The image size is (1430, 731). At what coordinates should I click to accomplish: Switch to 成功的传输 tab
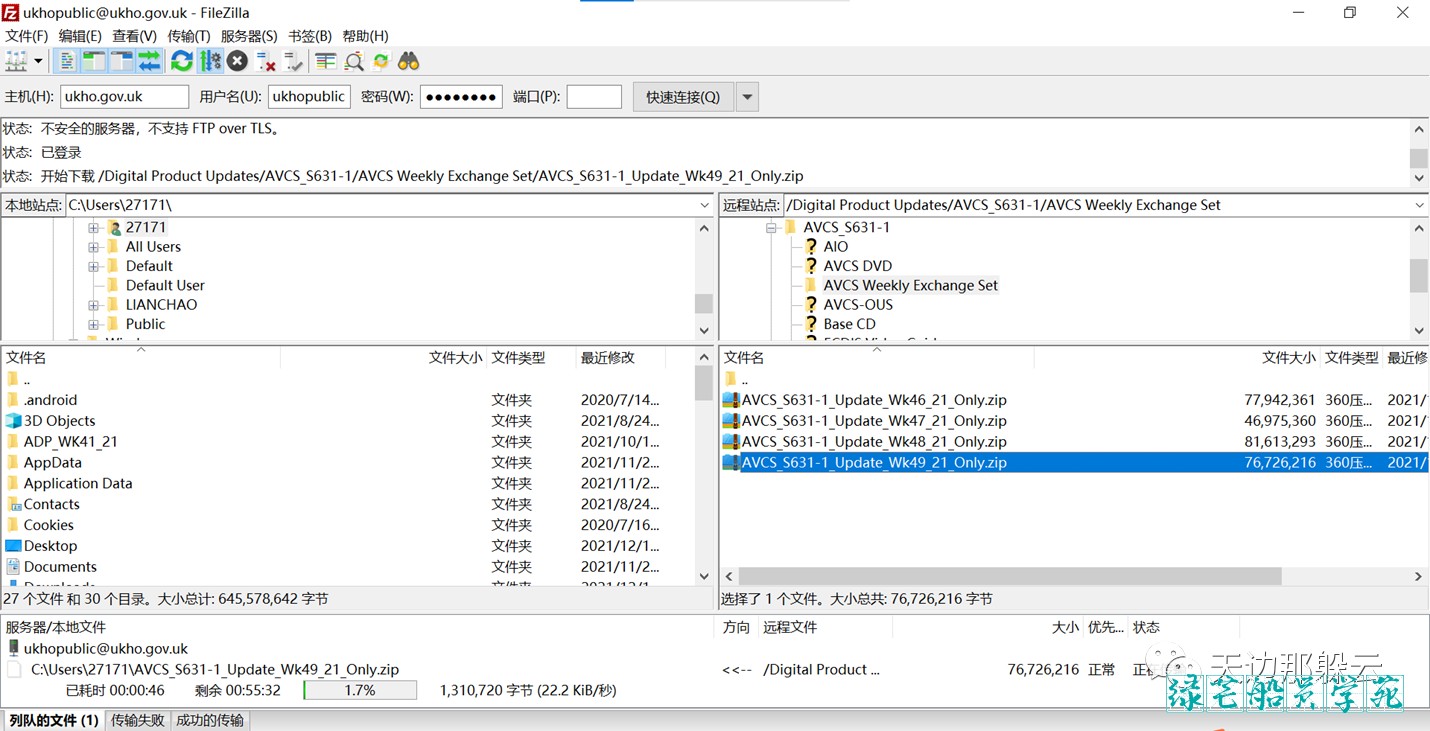[x=209, y=720]
